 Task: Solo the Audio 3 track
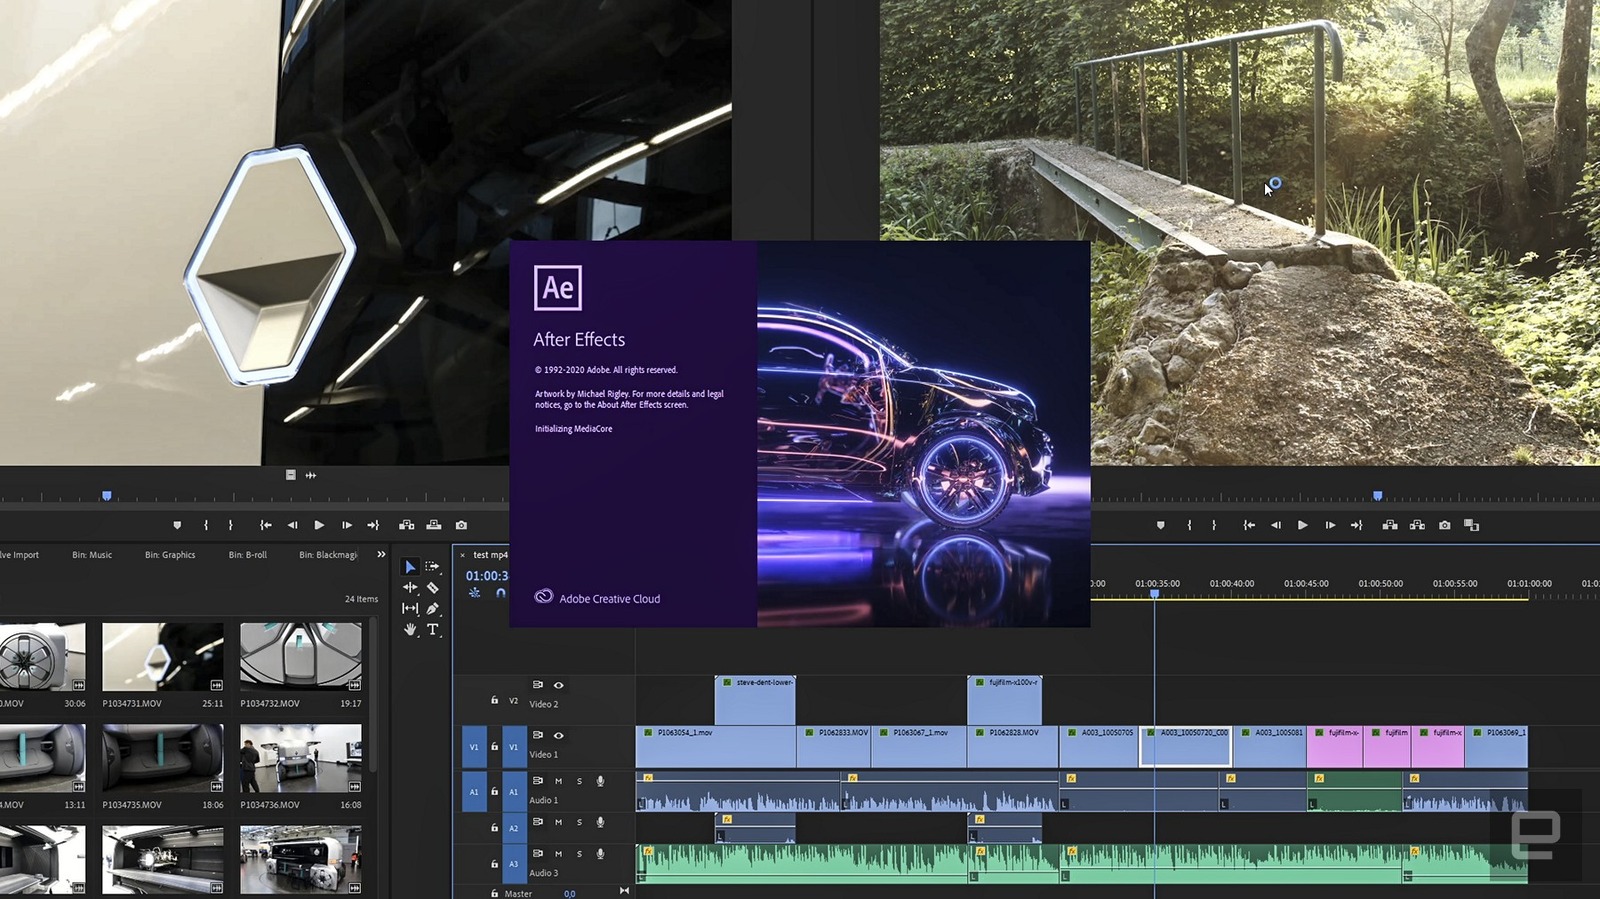[579, 854]
